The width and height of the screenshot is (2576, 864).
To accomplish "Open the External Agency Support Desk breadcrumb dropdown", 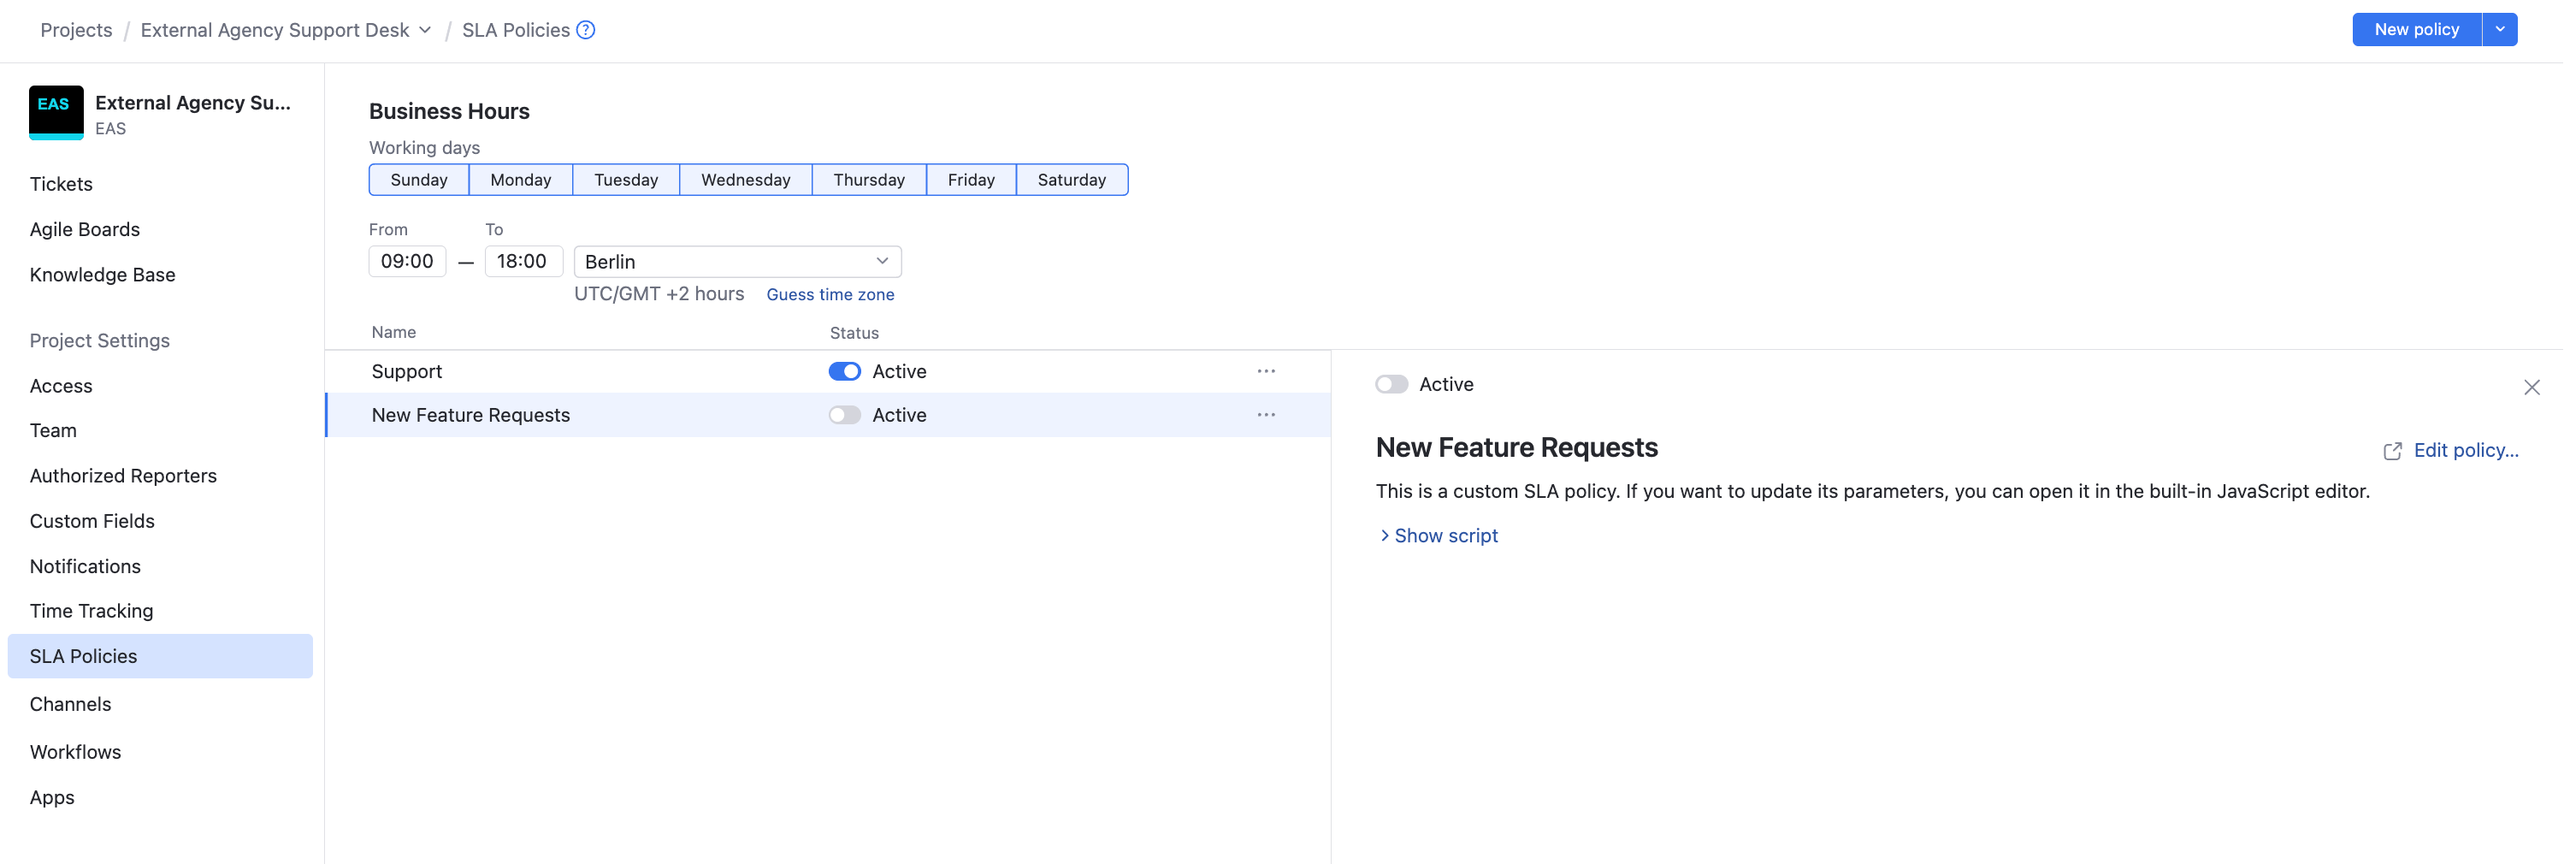I will pyautogui.click(x=427, y=30).
